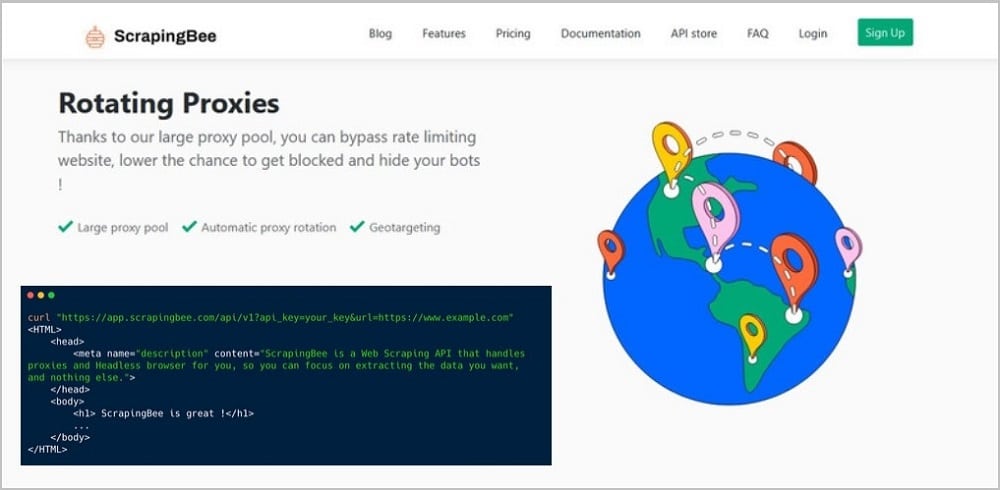This screenshot has height=490, width=1000.
Task: Open the Documentation link
Action: coord(600,34)
